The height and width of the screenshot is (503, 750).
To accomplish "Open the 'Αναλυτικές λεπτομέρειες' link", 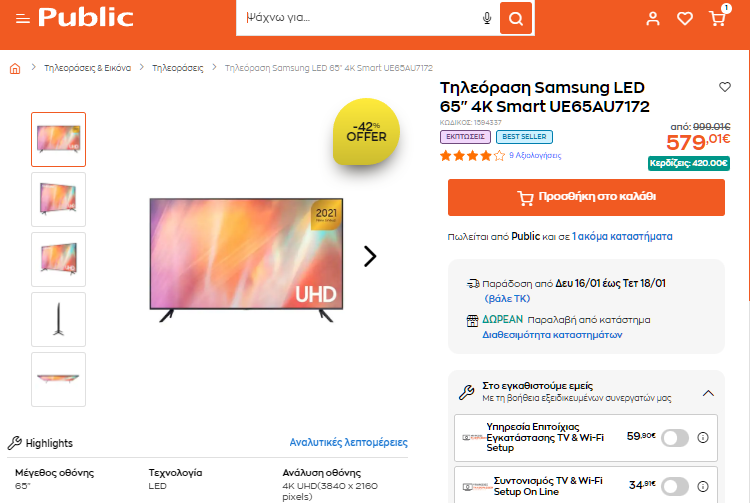I will 348,443.
